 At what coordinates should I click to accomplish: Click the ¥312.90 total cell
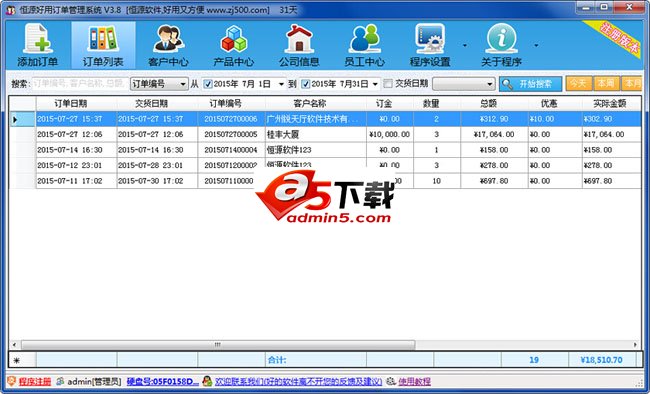tap(494, 119)
